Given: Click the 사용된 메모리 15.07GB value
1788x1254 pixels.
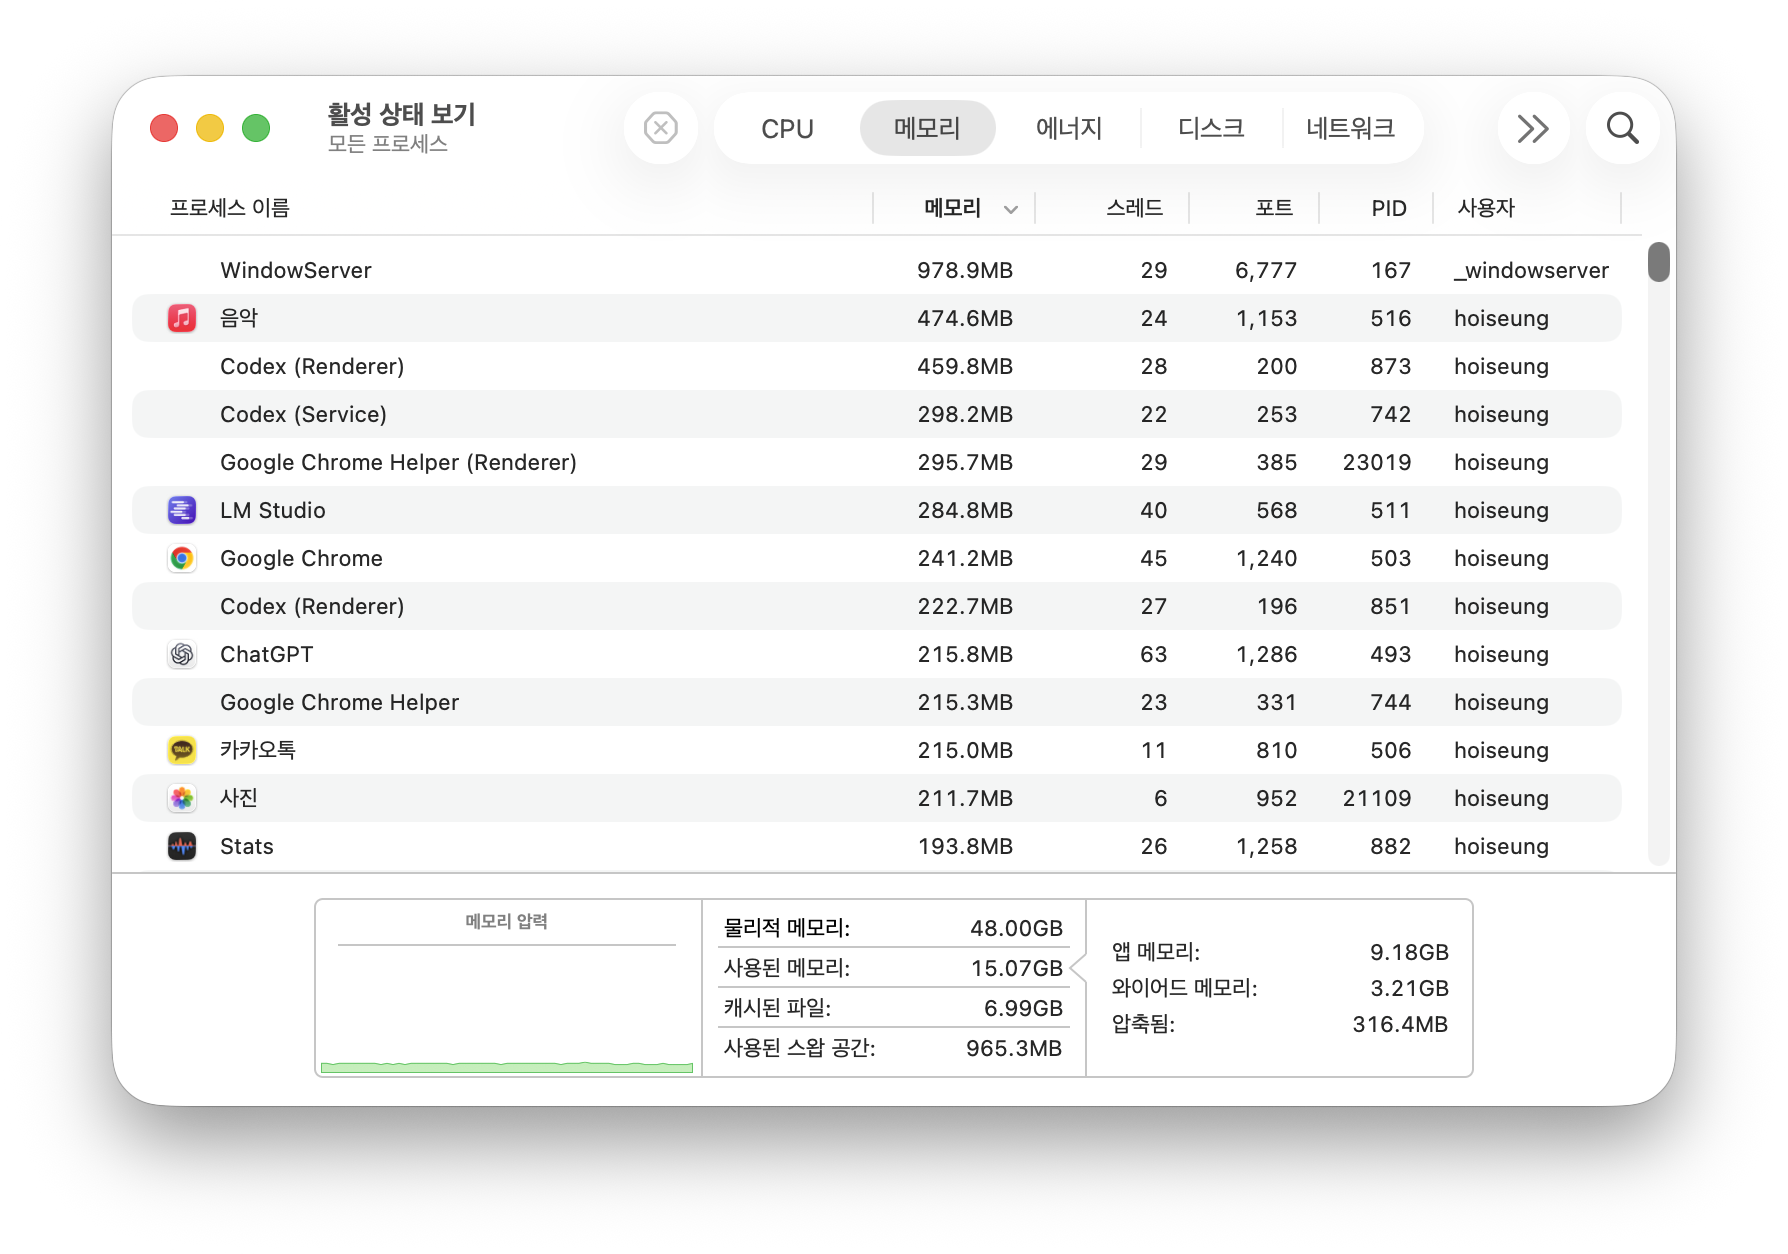Looking at the screenshot, I should 1017,968.
